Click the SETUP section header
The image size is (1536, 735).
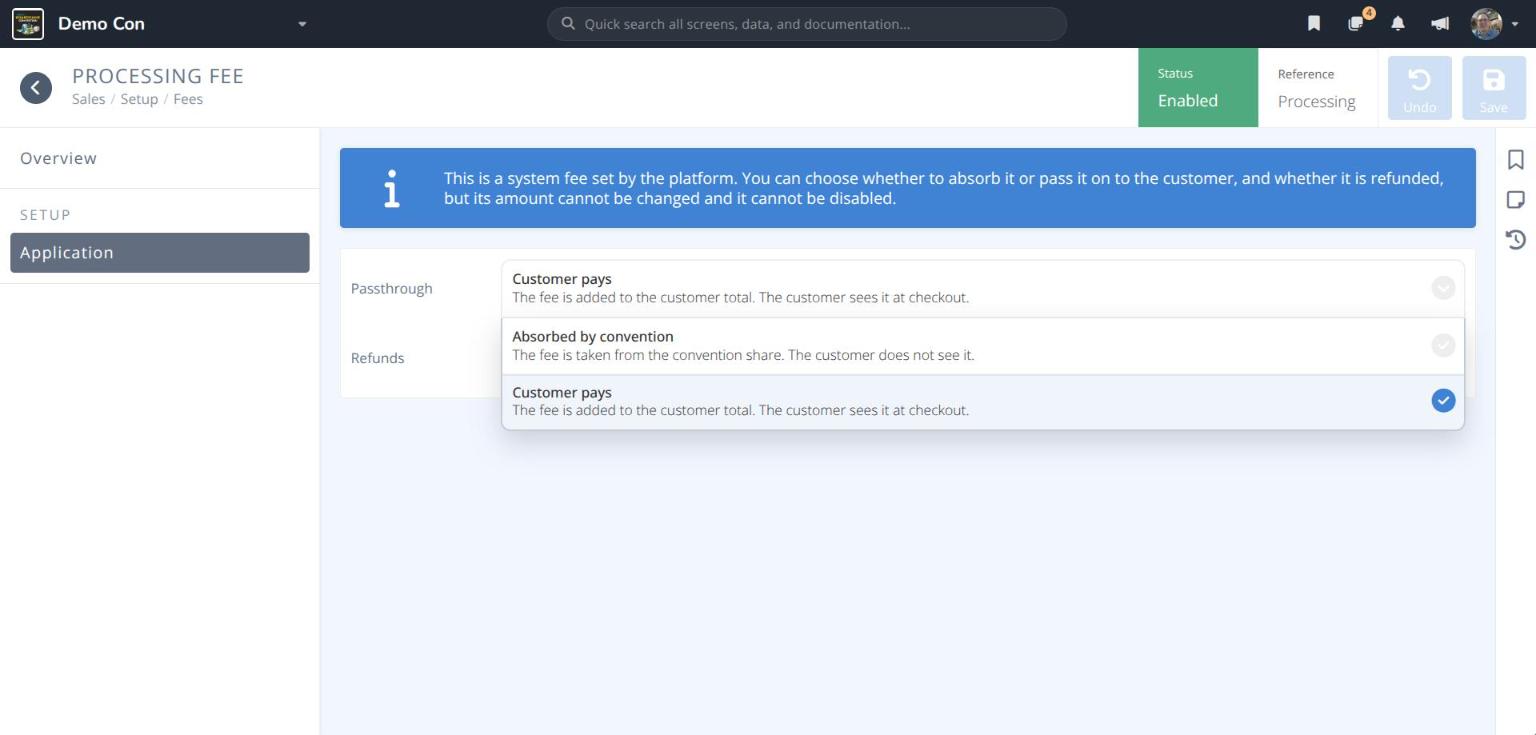tap(46, 215)
